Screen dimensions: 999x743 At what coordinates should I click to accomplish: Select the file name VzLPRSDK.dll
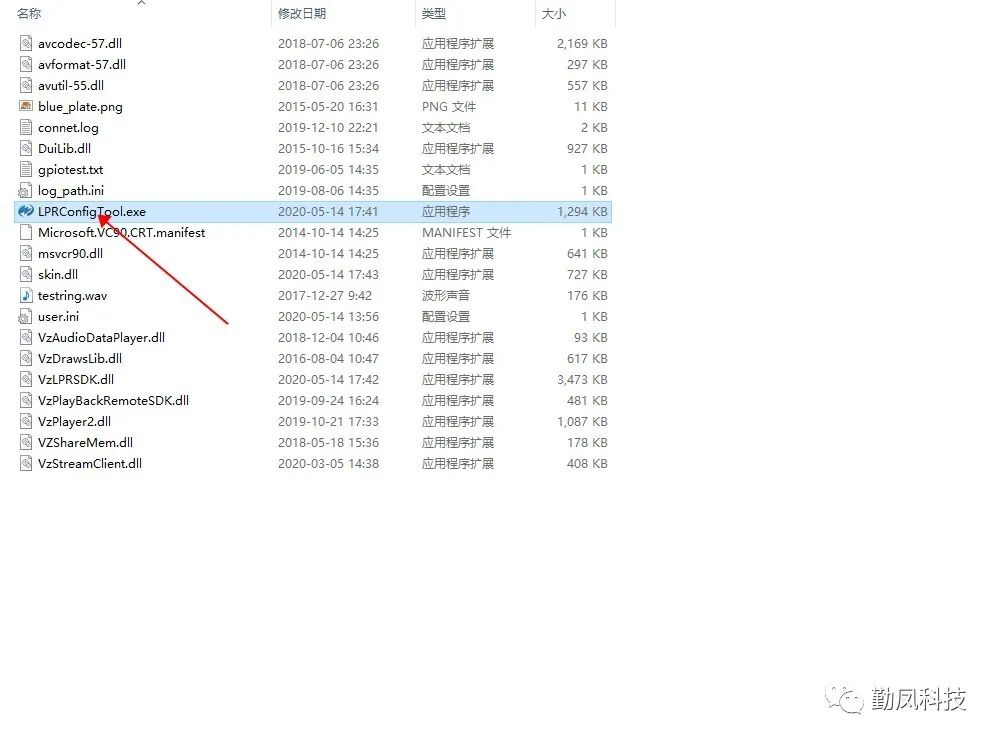[76, 380]
